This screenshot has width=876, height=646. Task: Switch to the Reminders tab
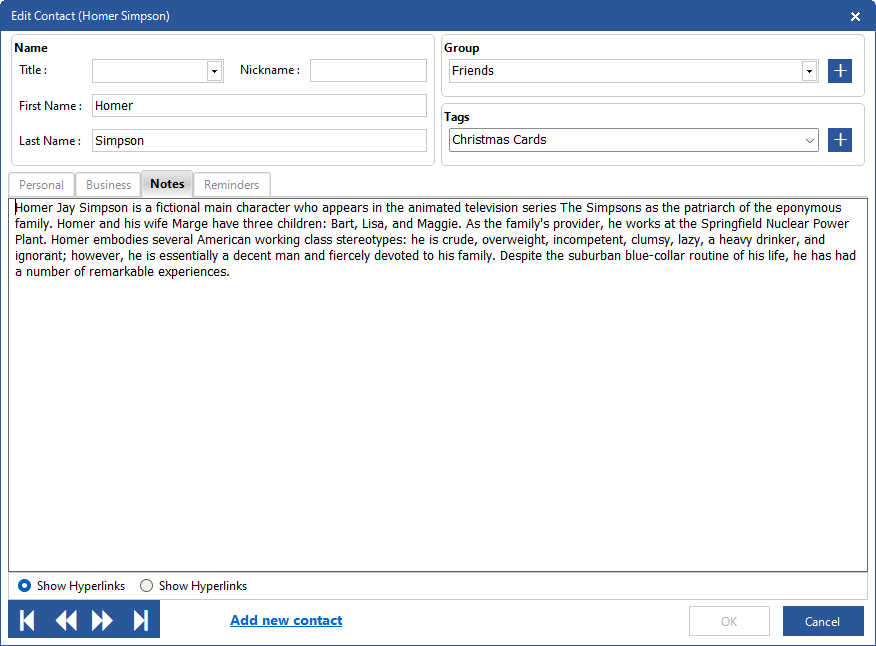(x=231, y=185)
